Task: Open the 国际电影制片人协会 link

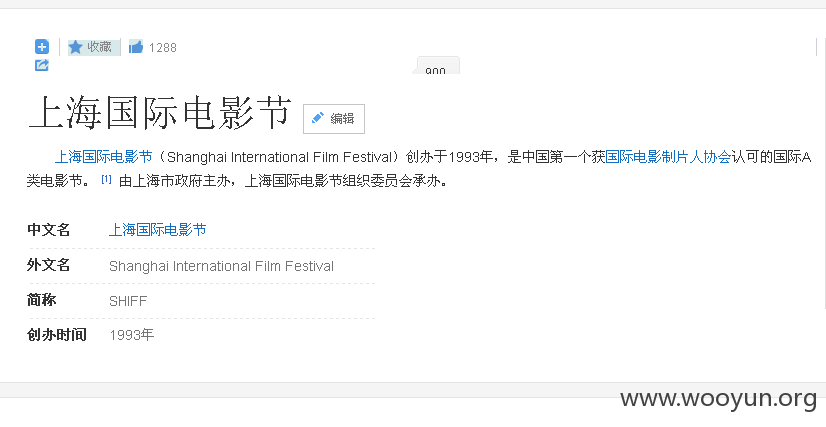Action: (668, 157)
